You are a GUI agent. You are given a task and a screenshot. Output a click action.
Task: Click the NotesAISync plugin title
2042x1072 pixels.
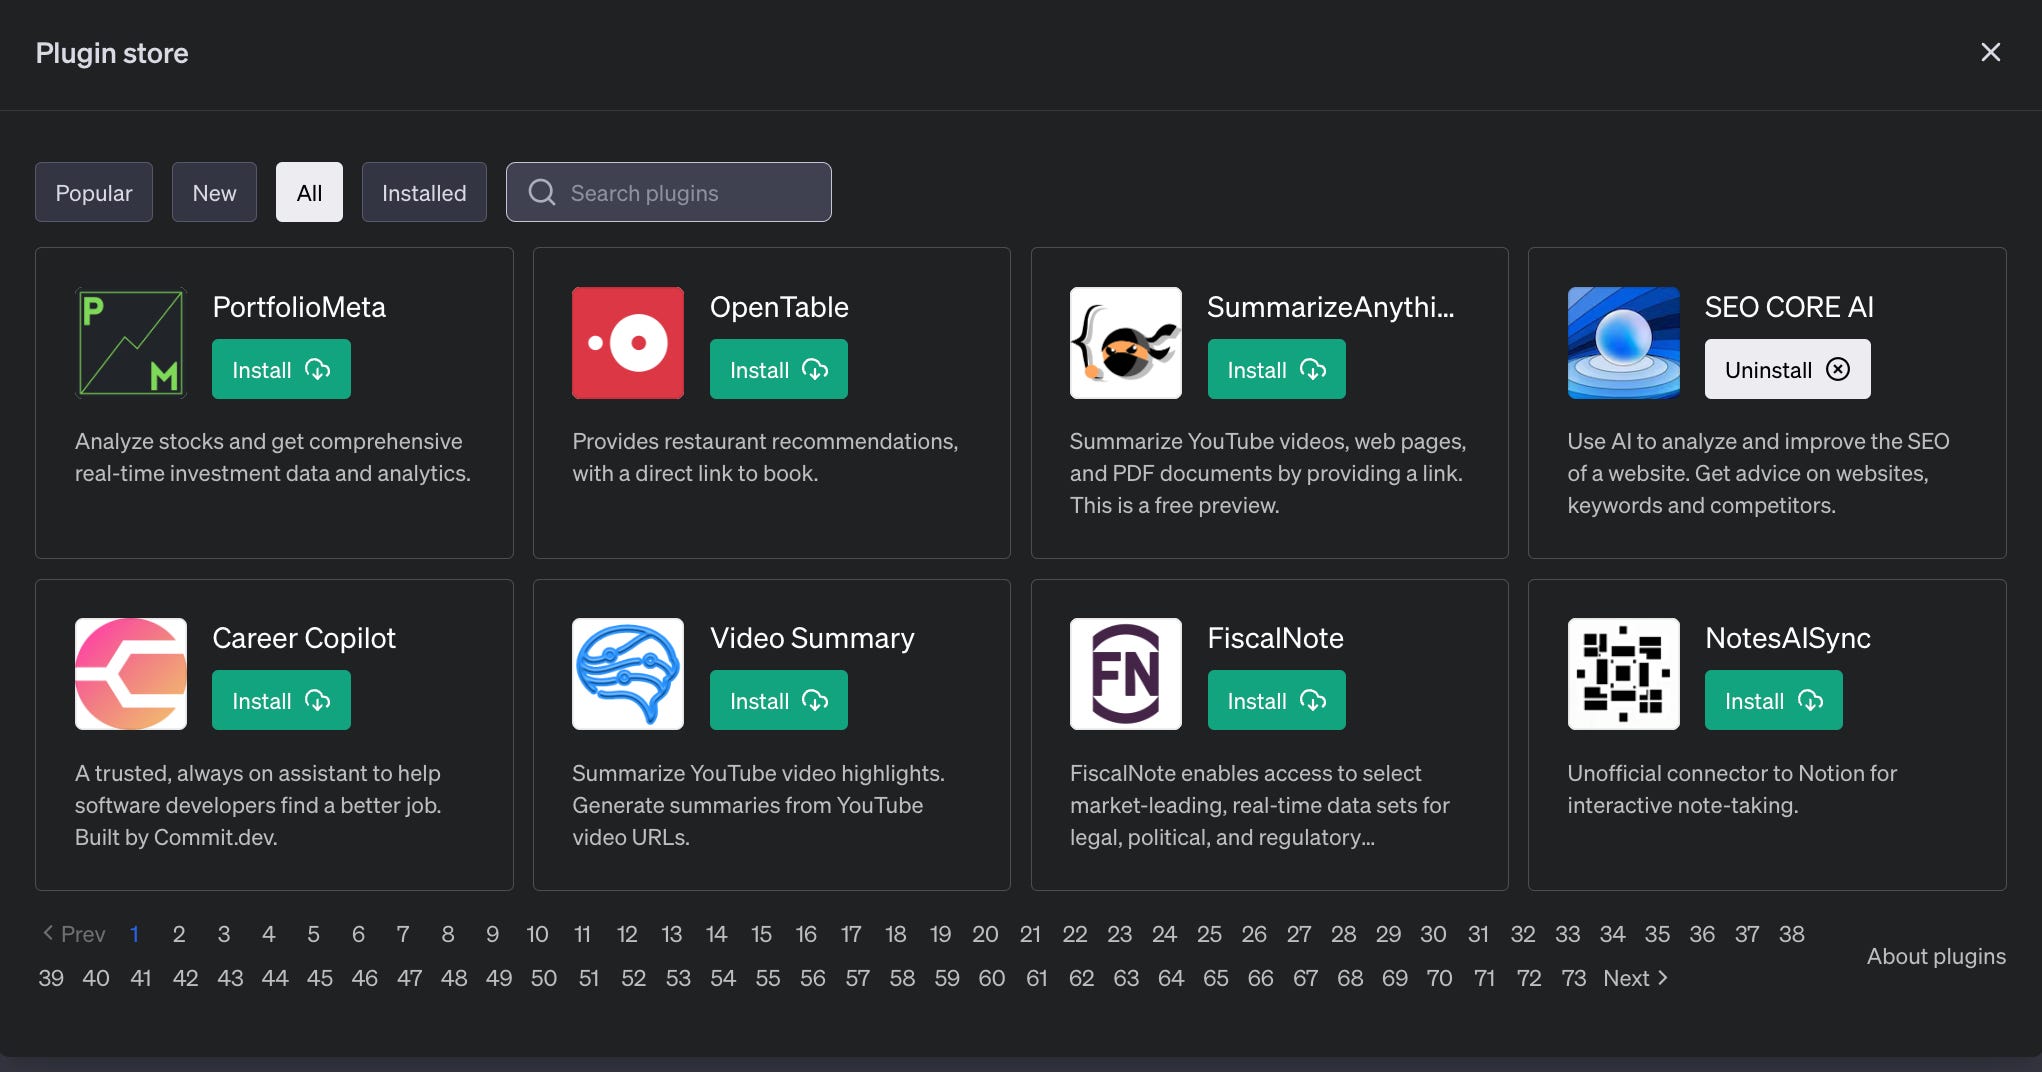(x=1788, y=638)
